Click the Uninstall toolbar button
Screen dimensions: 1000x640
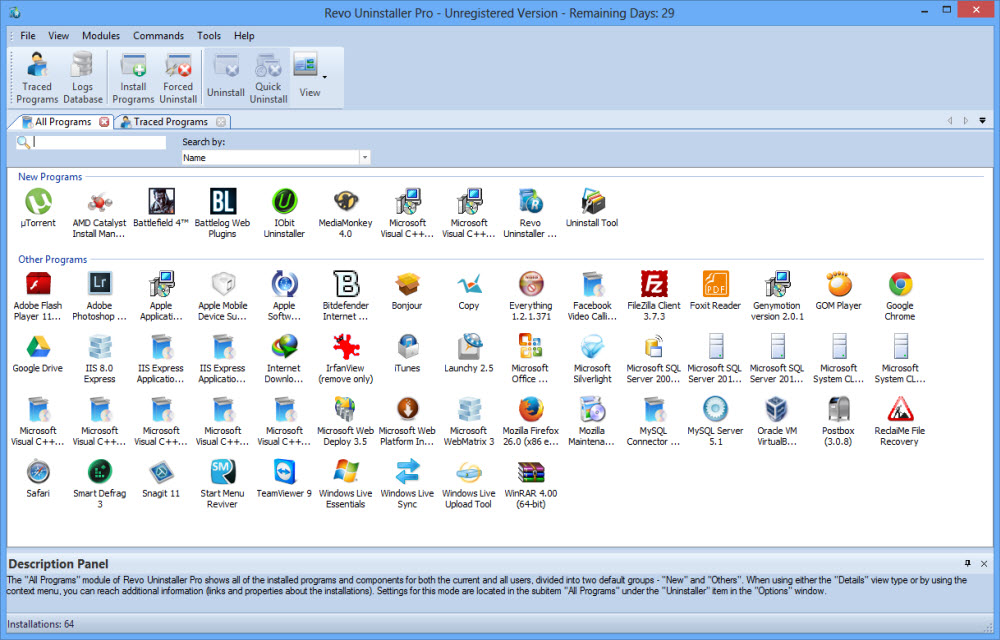[226, 76]
